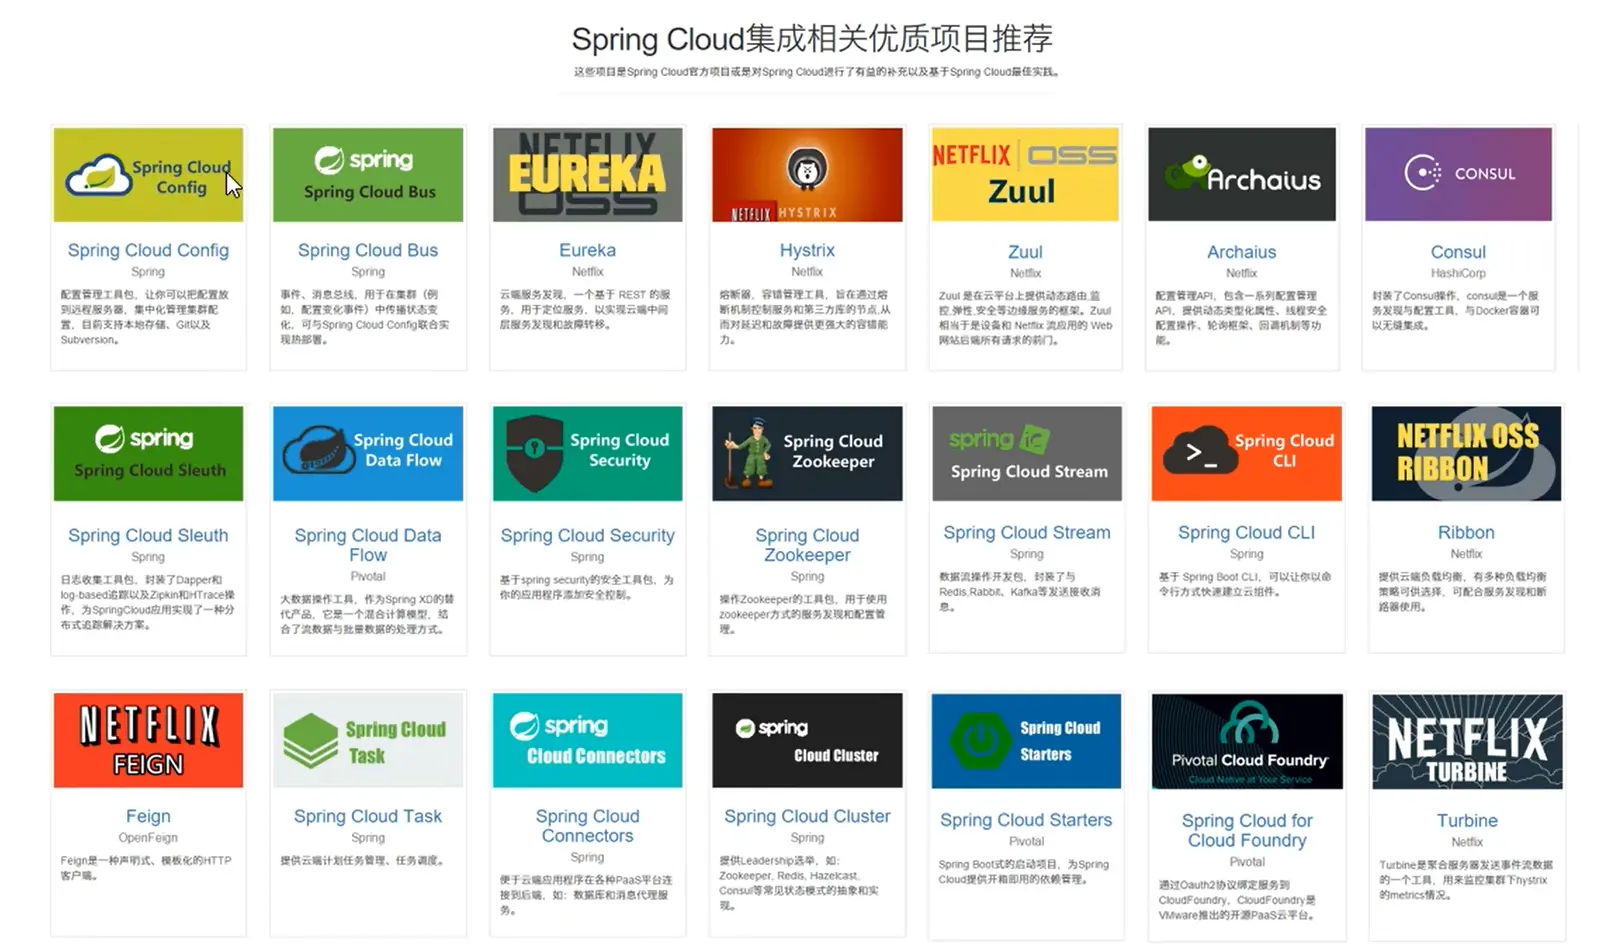This screenshot has height=950, width=1620.
Task: Open the Spring Cloud Connectors banner image
Action: [588, 740]
